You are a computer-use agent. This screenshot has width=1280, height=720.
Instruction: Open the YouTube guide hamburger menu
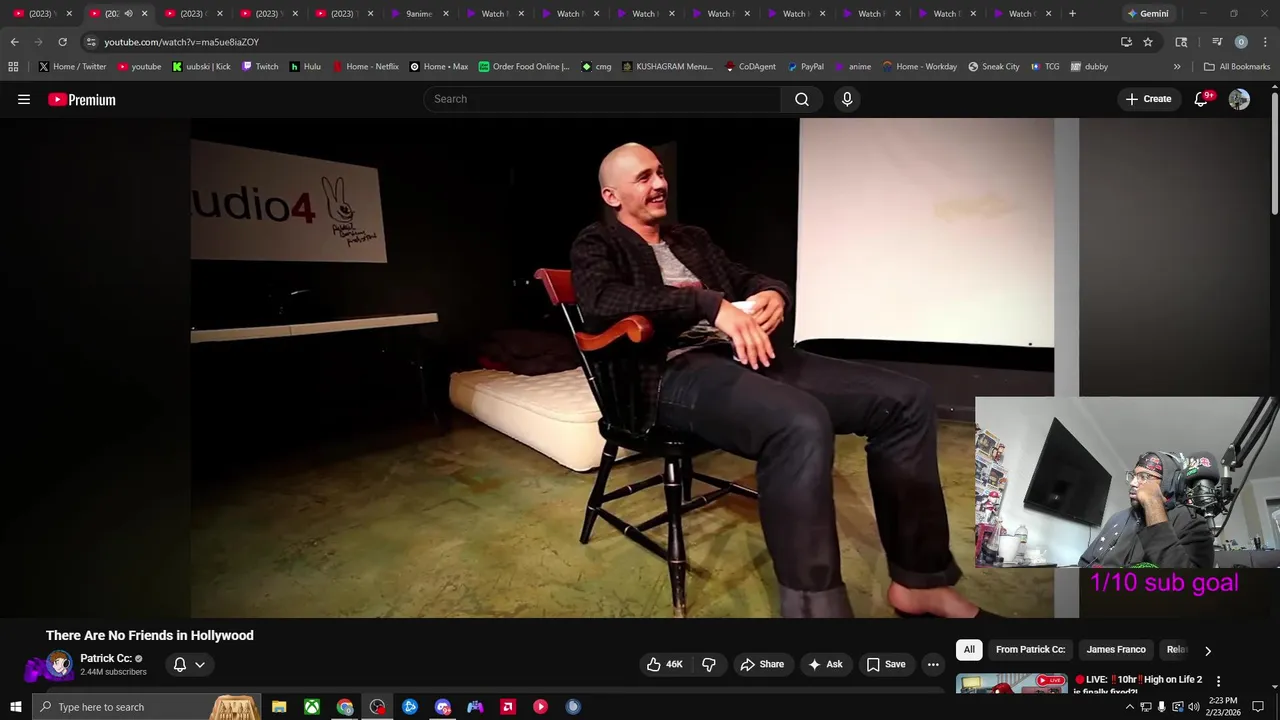coord(24,99)
